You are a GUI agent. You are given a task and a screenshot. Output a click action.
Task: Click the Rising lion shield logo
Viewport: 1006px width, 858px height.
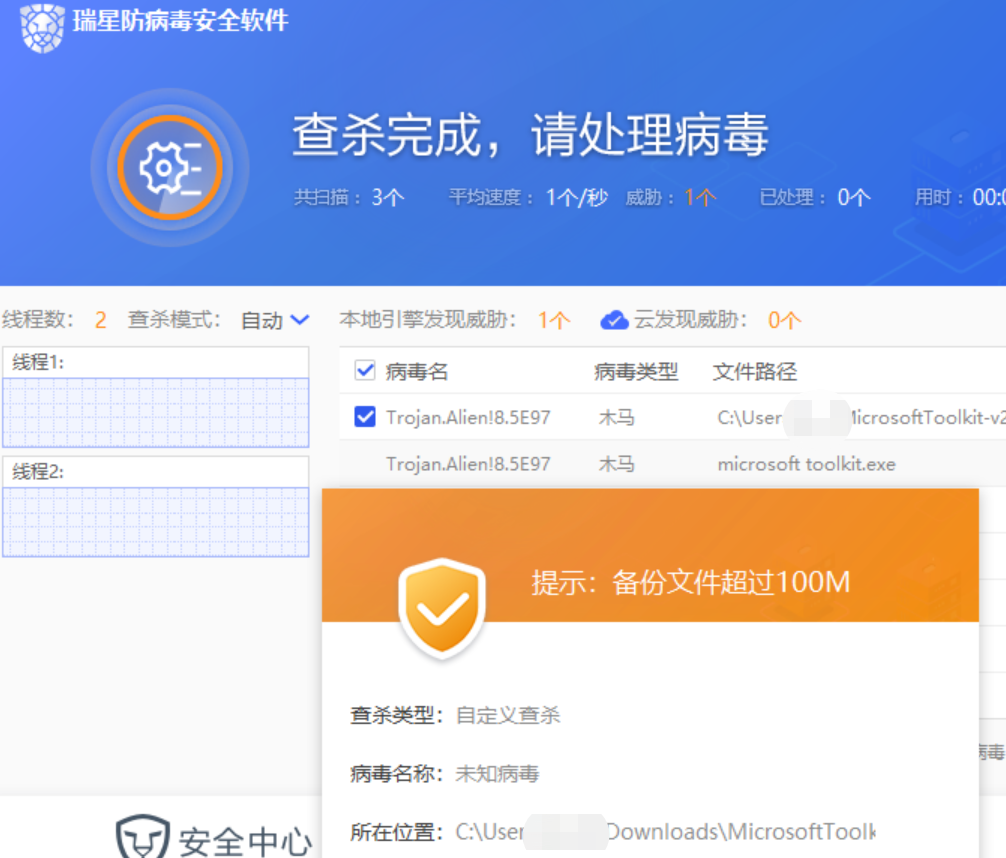[x=42, y=28]
